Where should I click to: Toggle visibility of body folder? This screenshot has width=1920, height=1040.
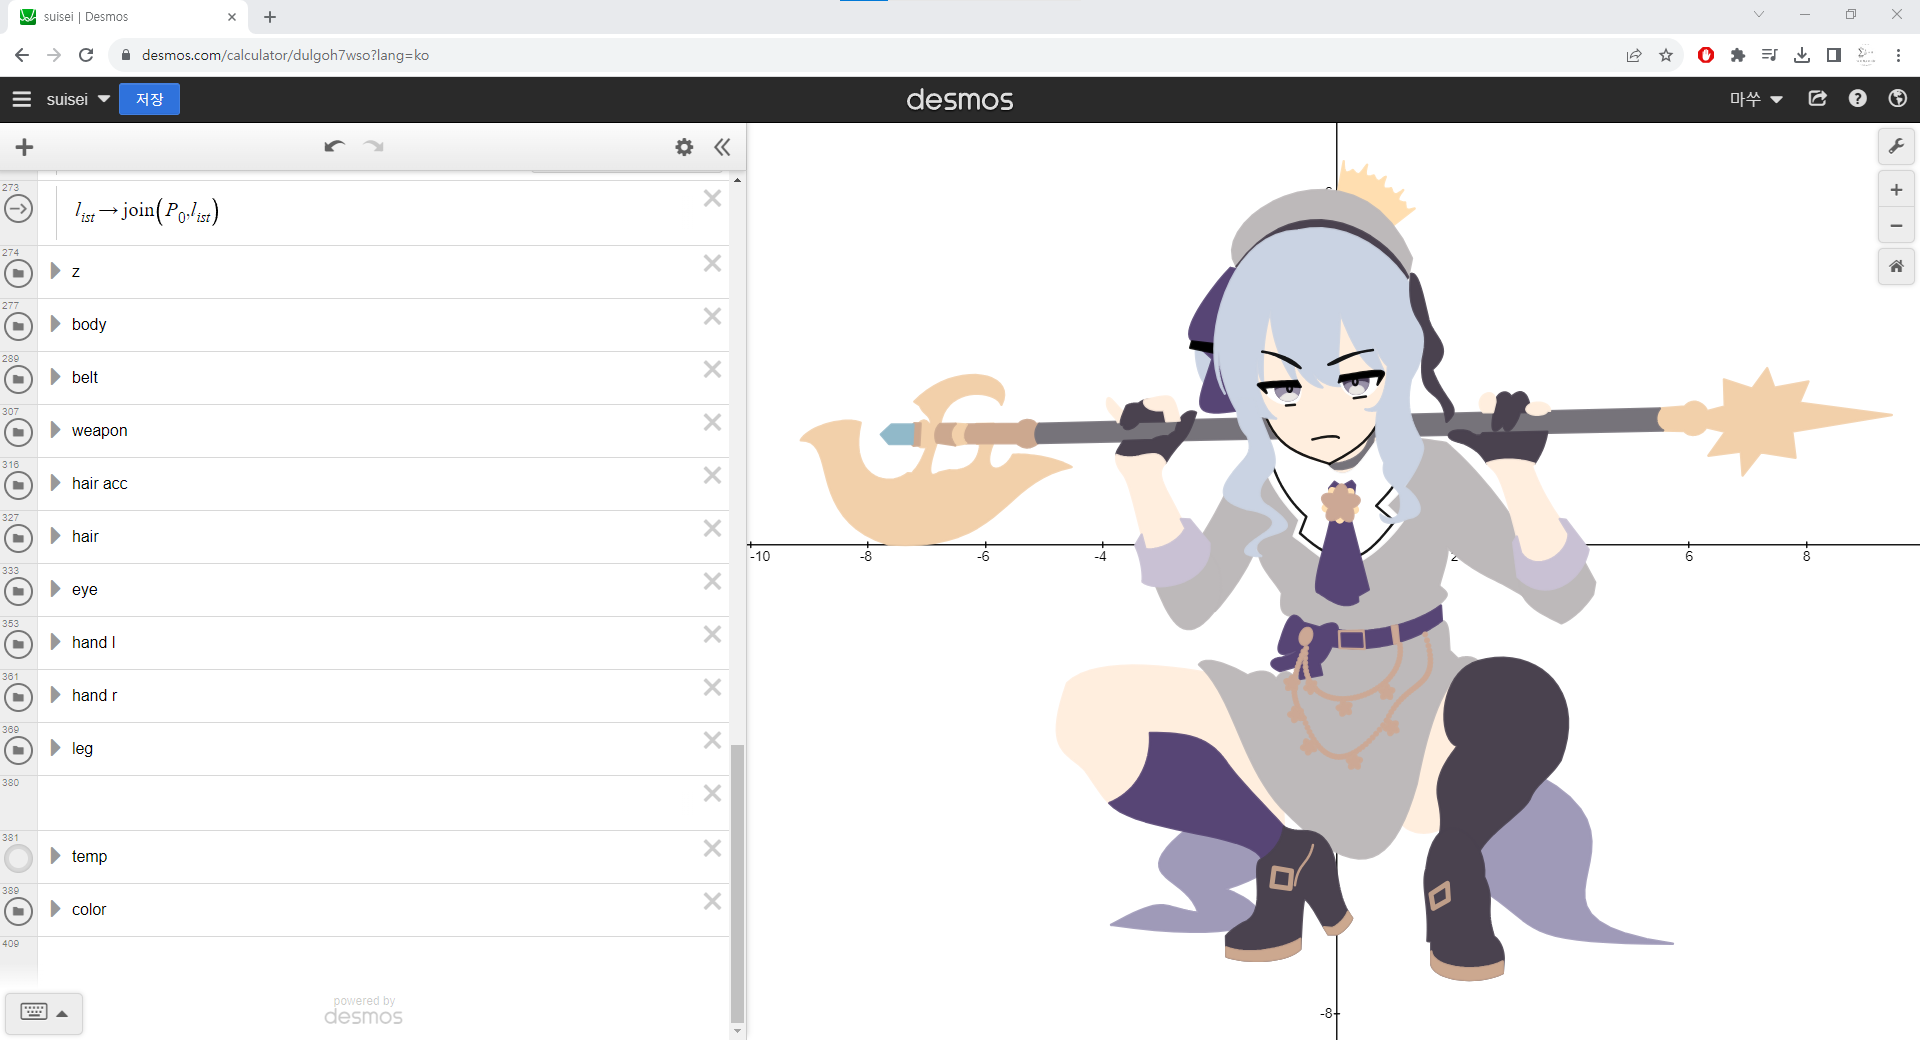18,326
